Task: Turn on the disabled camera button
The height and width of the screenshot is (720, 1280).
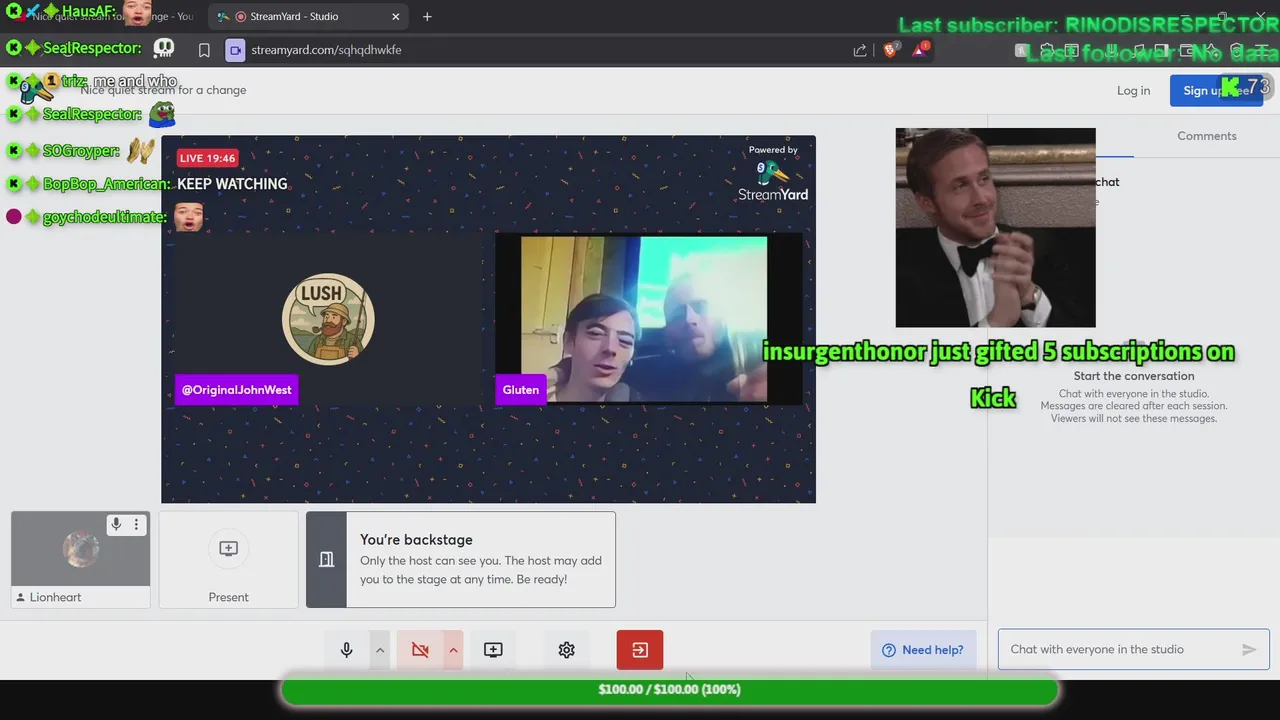Action: point(420,650)
